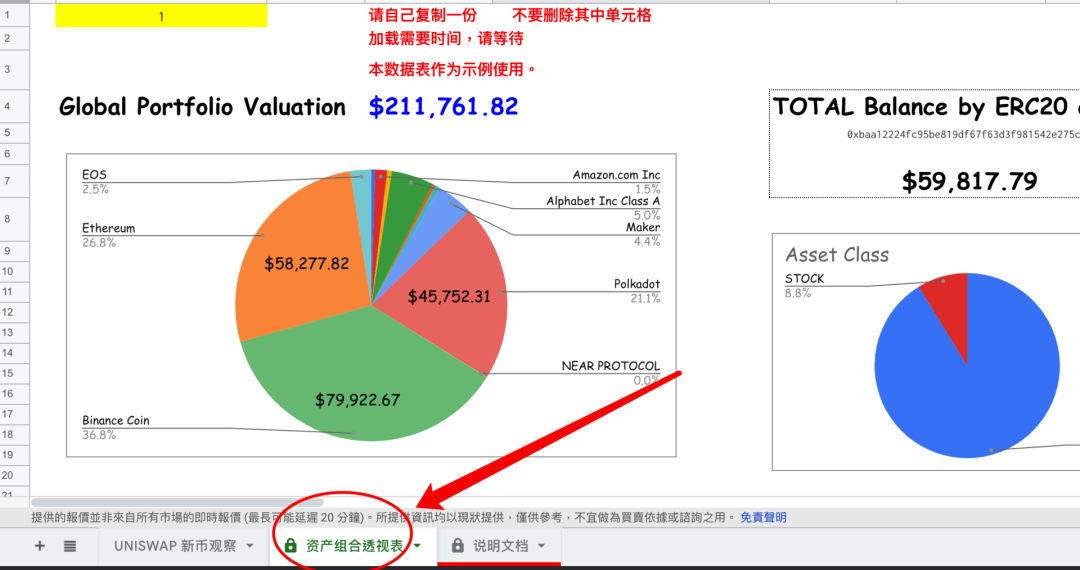Click the lock icon on 说明文档 tab
Screen dimensions: 1080x570
point(458,546)
